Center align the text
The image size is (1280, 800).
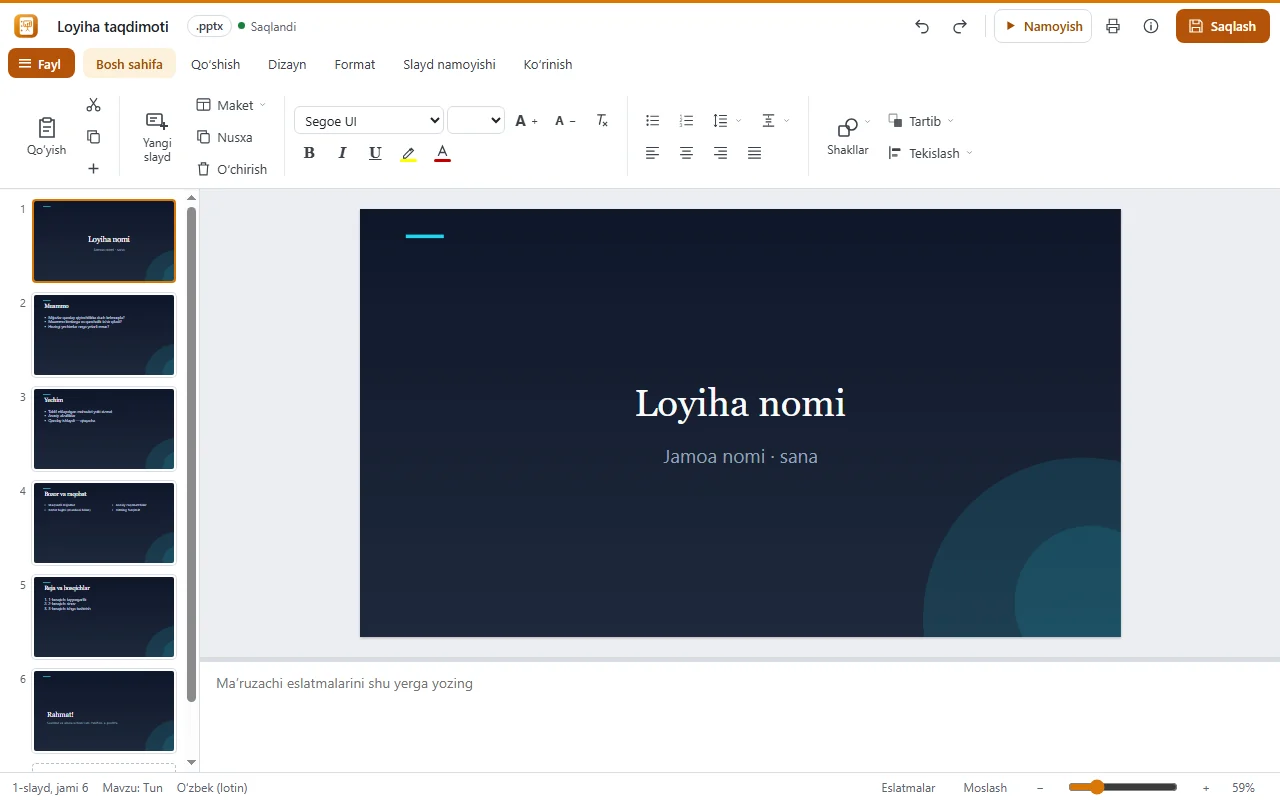coord(686,153)
